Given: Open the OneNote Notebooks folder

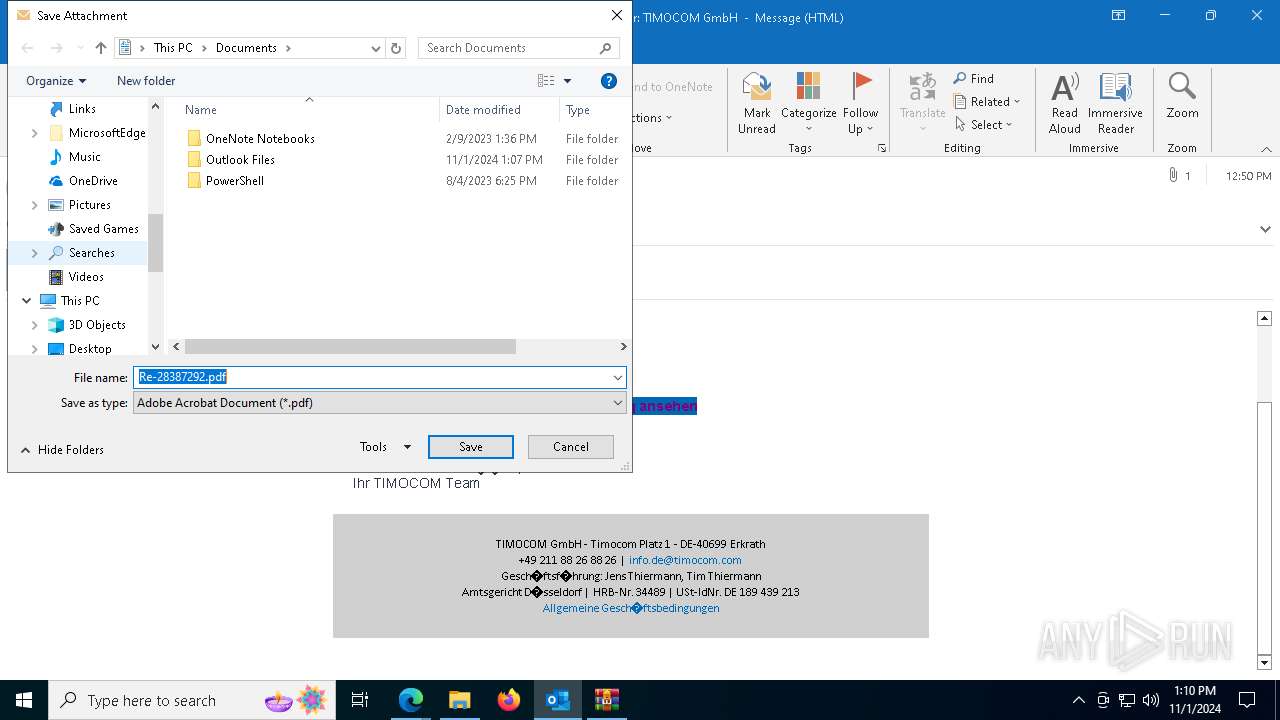Looking at the screenshot, I should tap(260, 139).
